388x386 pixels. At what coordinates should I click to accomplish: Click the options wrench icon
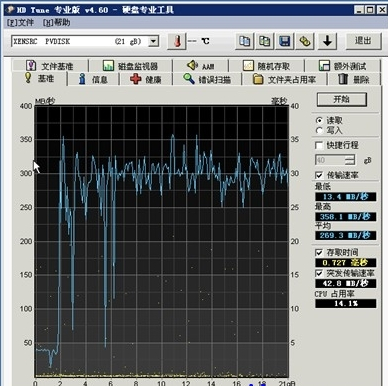[x=305, y=41]
